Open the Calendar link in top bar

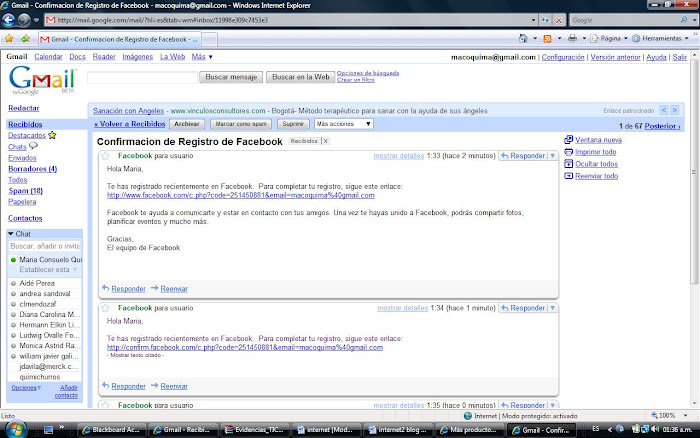click(48, 57)
